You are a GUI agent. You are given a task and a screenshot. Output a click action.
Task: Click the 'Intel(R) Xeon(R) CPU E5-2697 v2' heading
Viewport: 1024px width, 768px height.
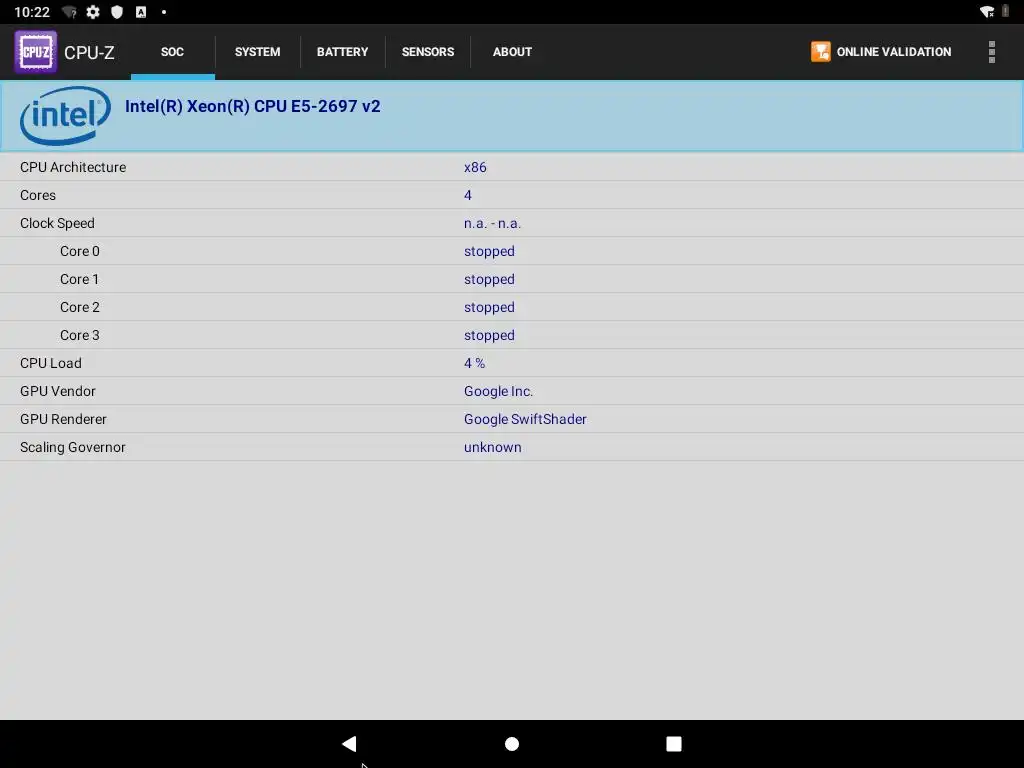pyautogui.click(x=252, y=106)
